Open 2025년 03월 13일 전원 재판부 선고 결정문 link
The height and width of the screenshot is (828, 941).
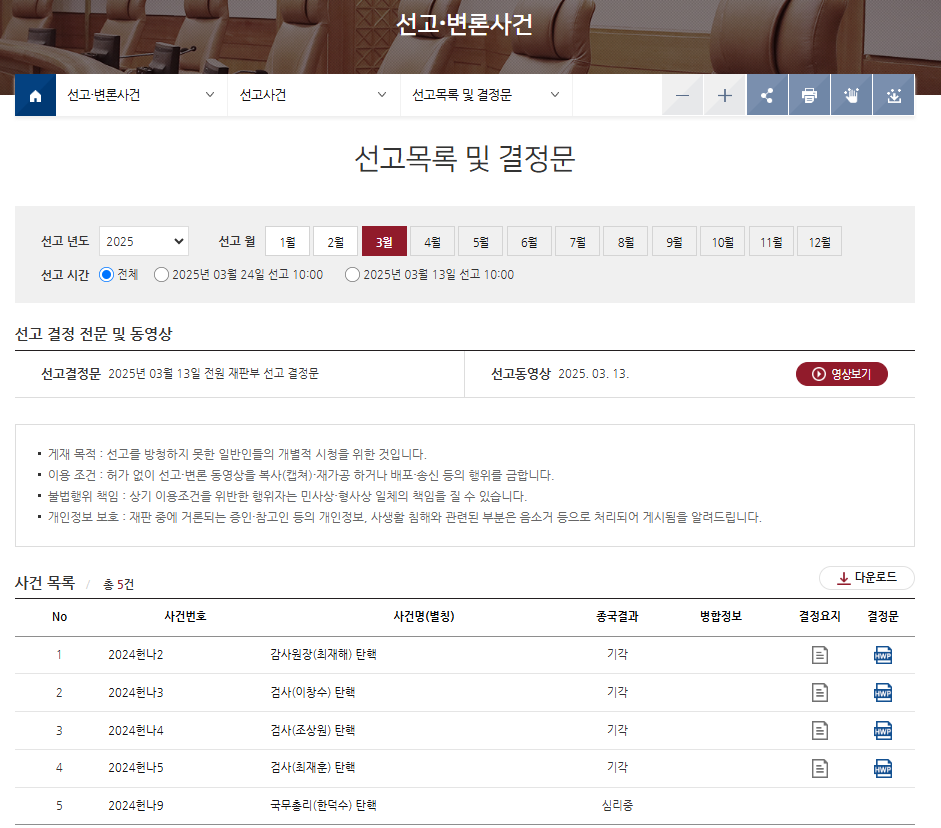click(x=214, y=374)
